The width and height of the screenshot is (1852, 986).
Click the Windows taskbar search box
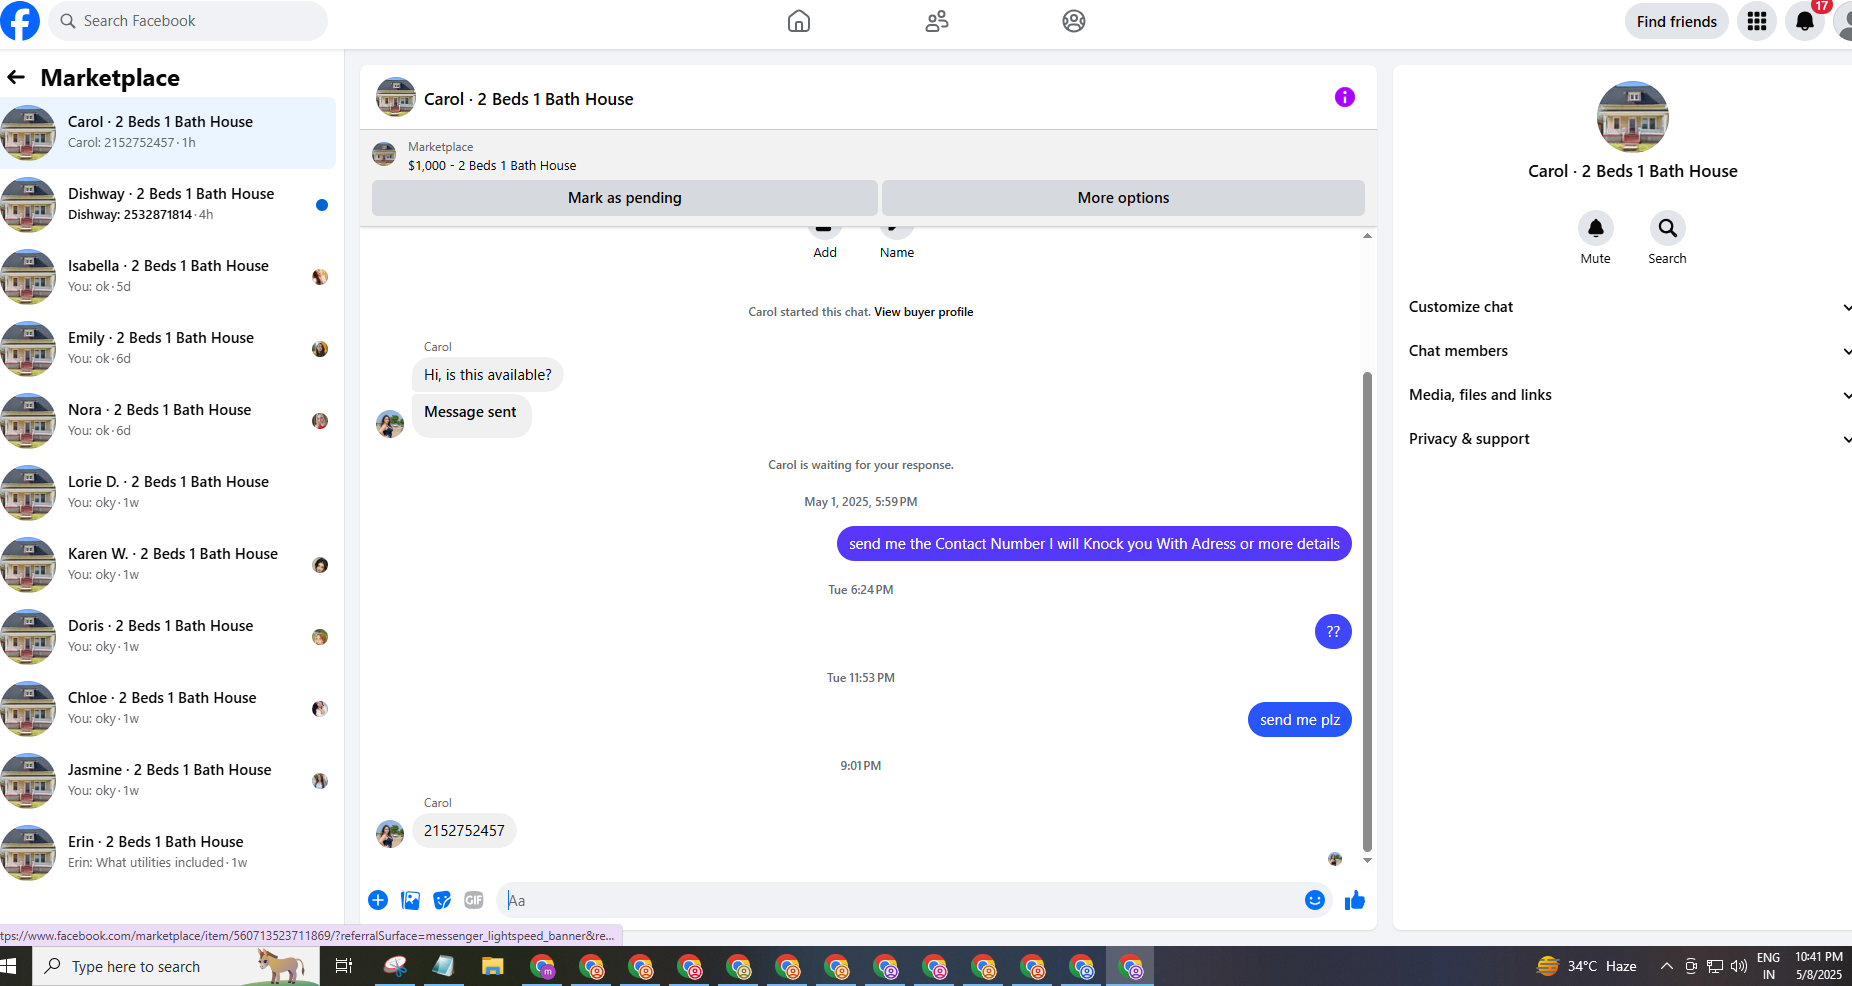click(176, 966)
